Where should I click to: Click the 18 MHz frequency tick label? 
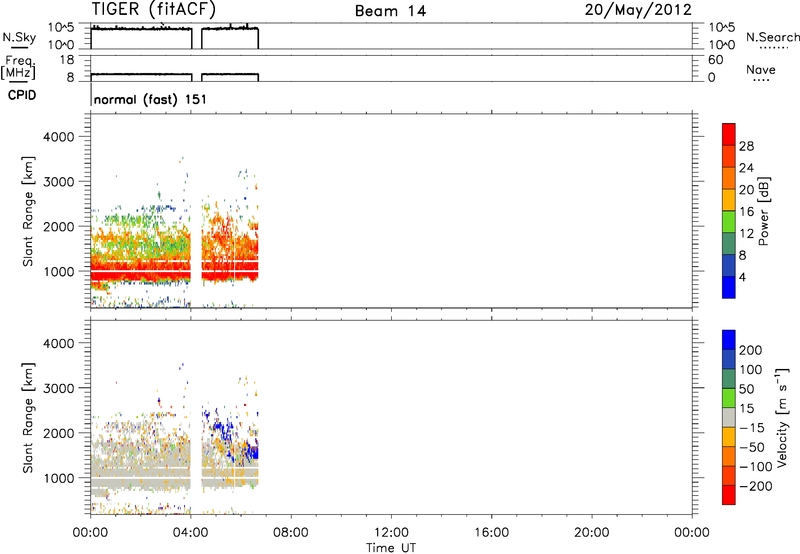coord(67,60)
